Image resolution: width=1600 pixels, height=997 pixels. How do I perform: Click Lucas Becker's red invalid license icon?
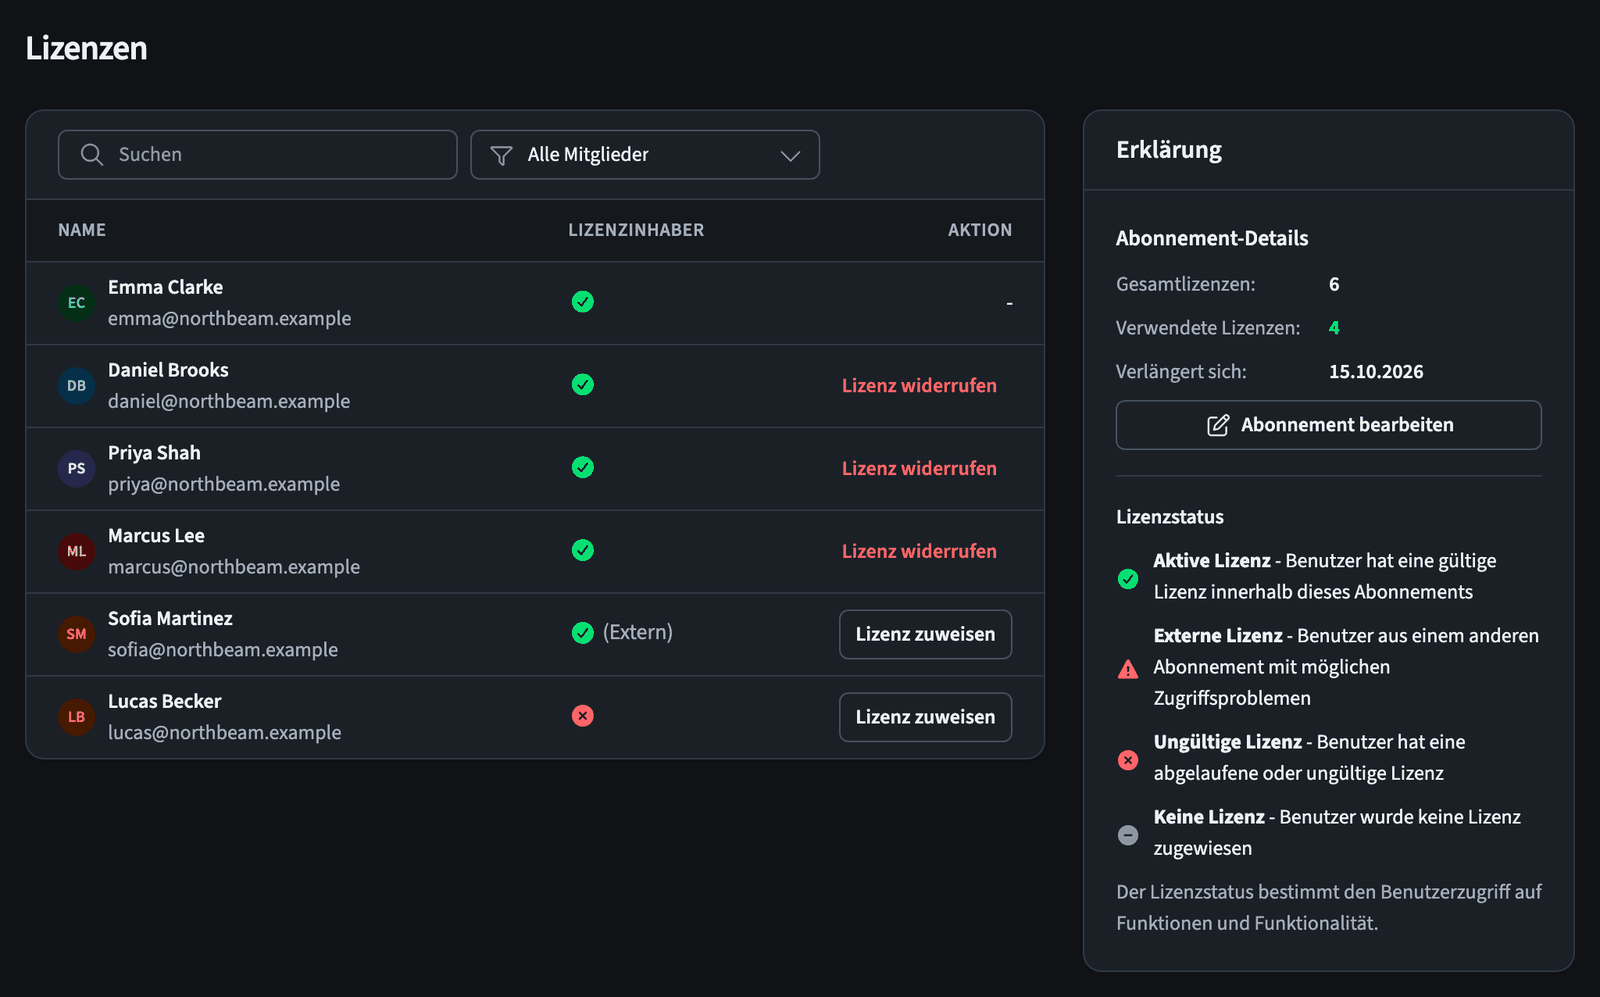[583, 716]
